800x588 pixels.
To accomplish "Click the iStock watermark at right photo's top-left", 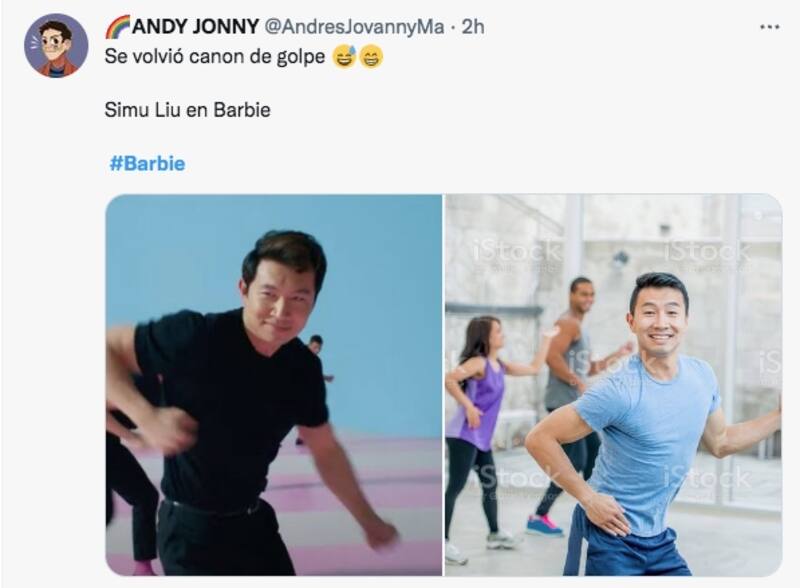I will [x=517, y=252].
